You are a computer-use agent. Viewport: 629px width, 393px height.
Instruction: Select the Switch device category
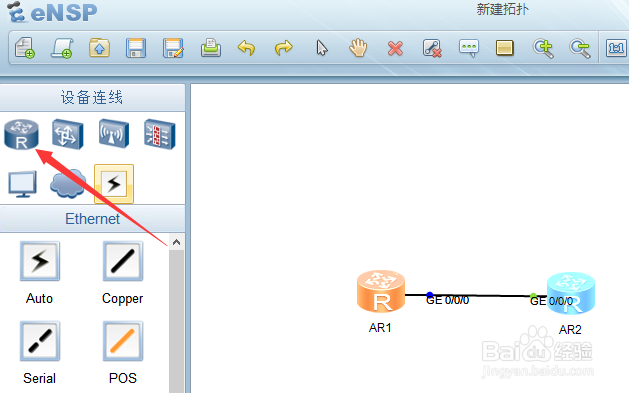[x=67, y=134]
